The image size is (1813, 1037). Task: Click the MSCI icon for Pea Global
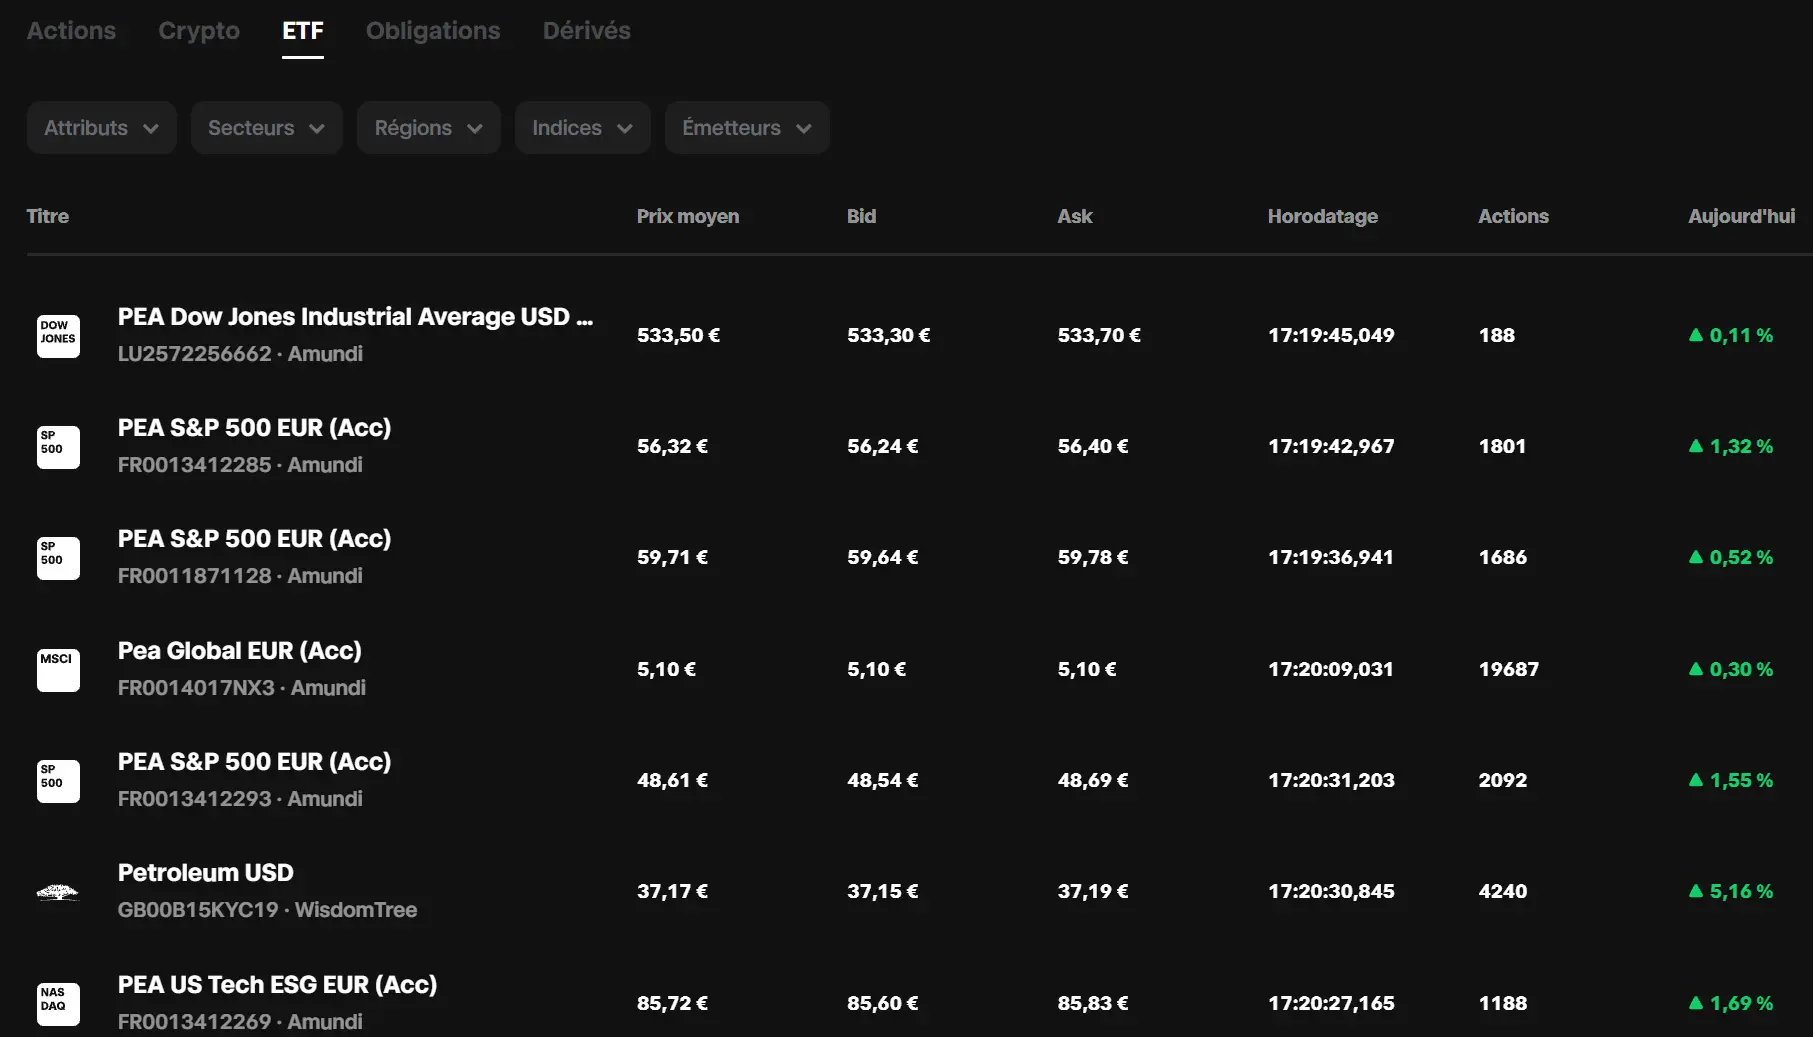tap(58, 670)
